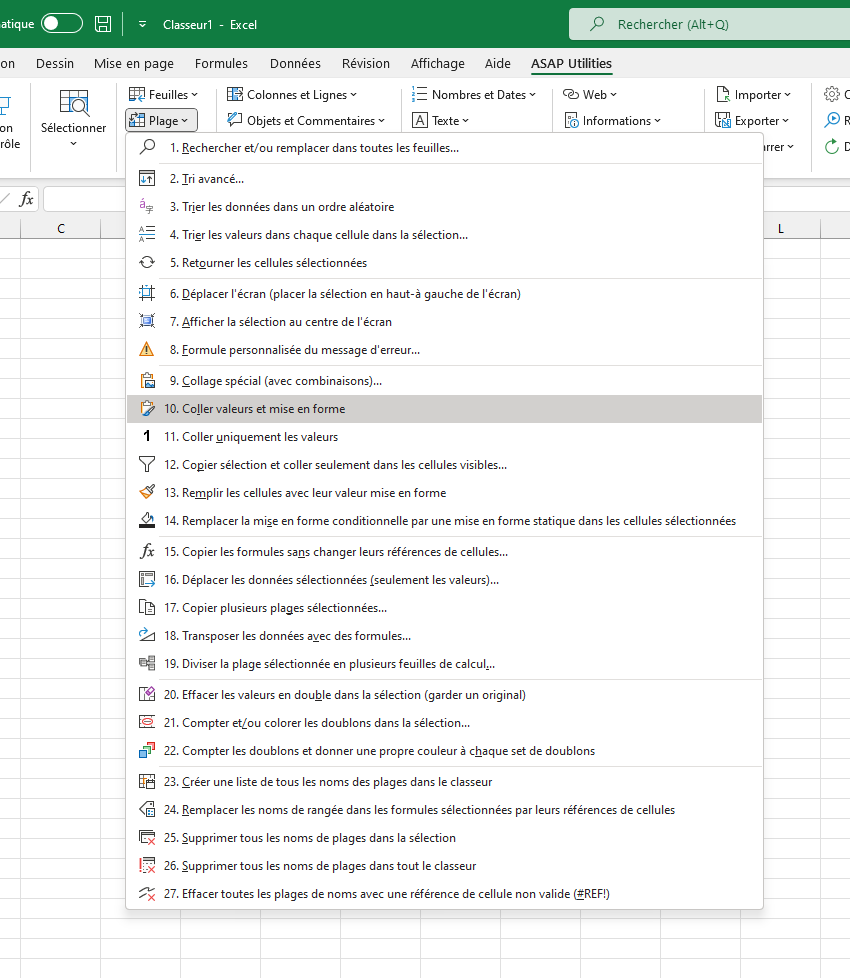850x978 pixels.
Task: Click the Transposer les données icon
Action: pyautogui.click(x=147, y=636)
